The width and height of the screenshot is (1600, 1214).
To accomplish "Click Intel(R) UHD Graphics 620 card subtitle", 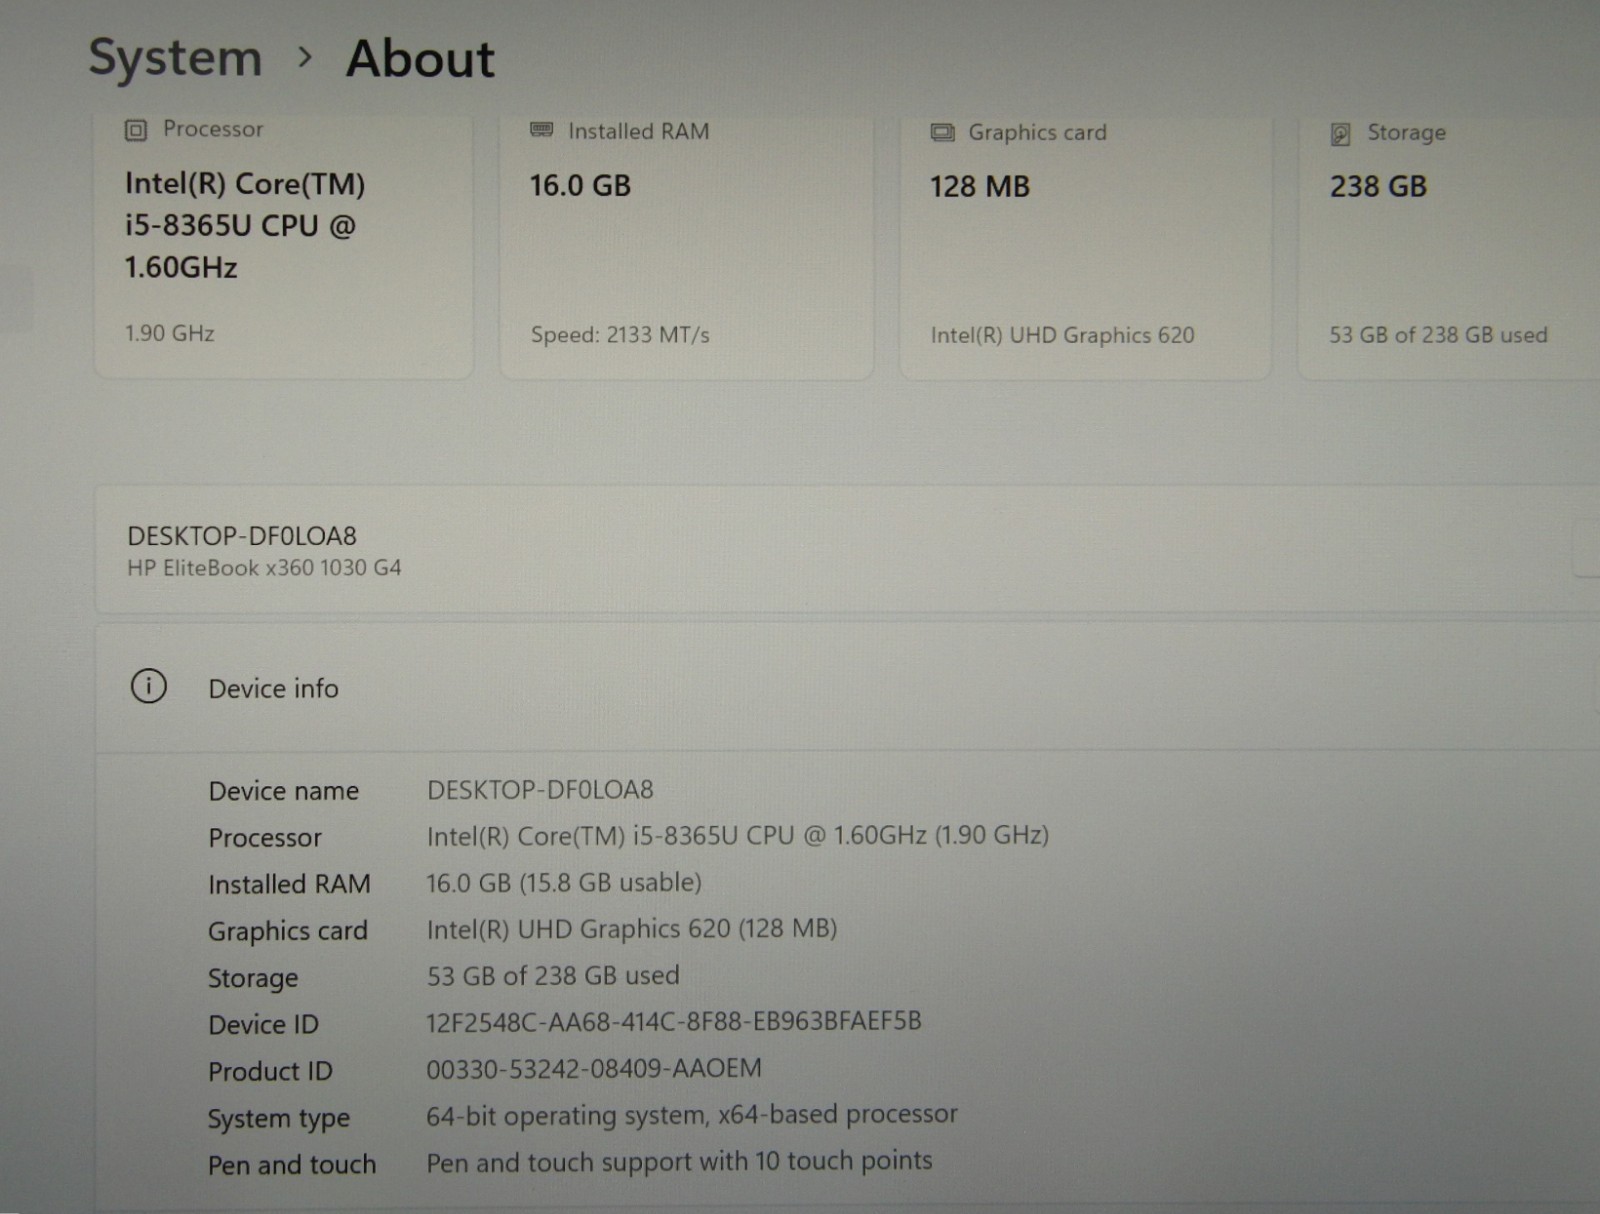I will pyautogui.click(x=1062, y=335).
